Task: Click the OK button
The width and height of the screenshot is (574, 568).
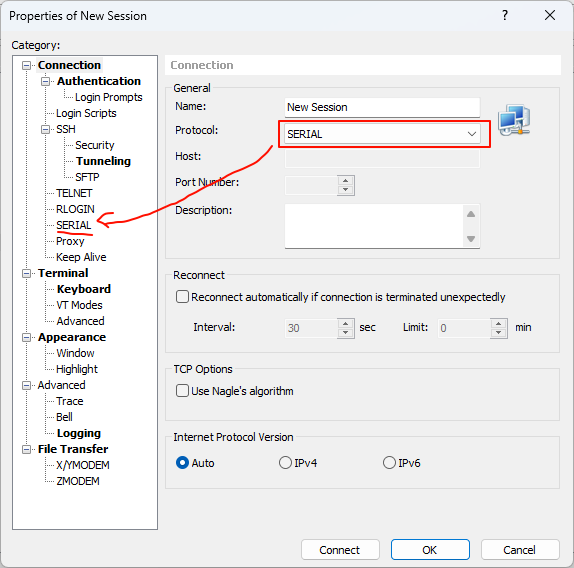Action: (x=430, y=550)
